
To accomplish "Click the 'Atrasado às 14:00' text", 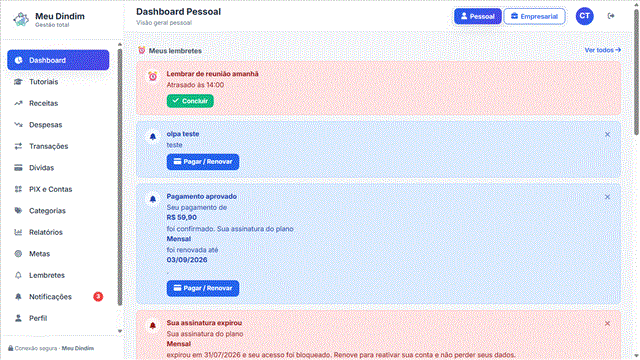I will coord(195,85).
